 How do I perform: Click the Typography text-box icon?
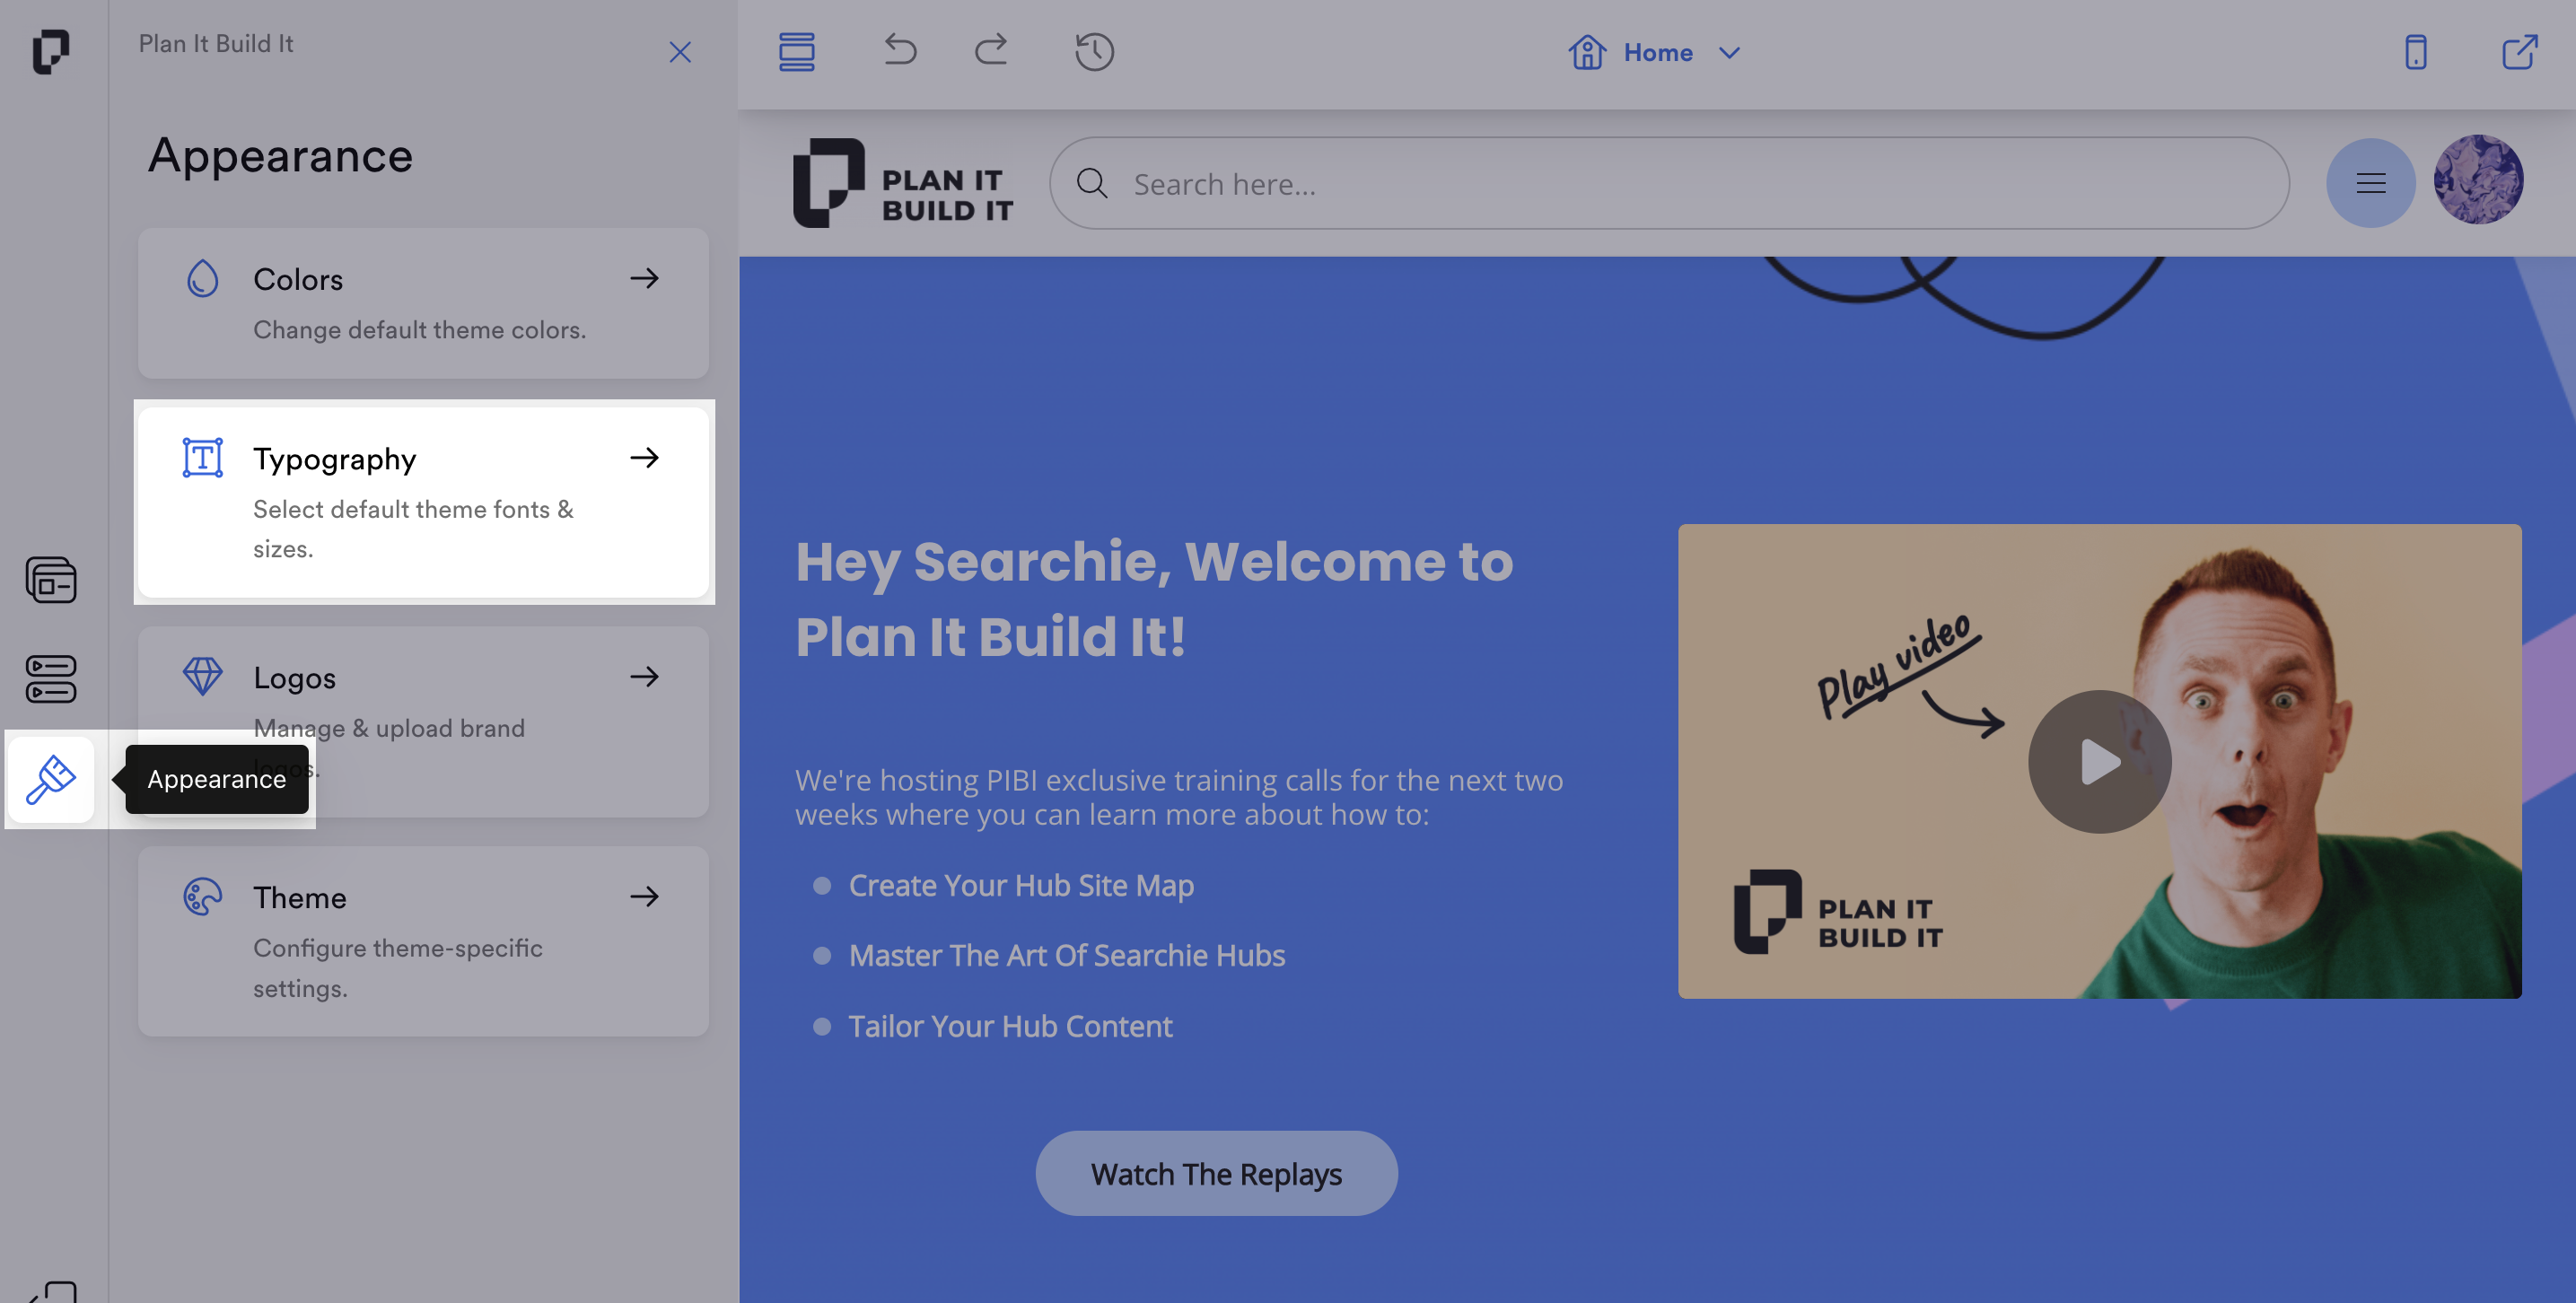(x=202, y=458)
